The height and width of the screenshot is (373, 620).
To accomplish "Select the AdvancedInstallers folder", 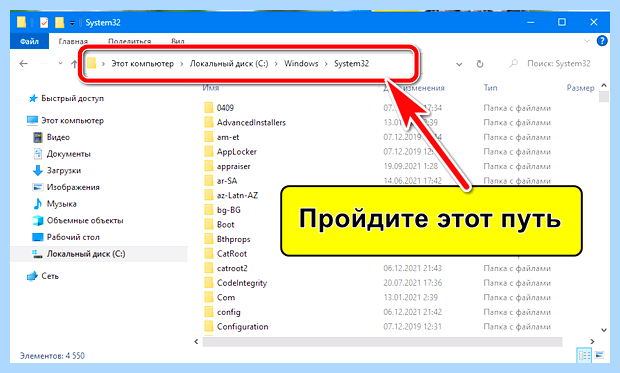I will coord(251,122).
